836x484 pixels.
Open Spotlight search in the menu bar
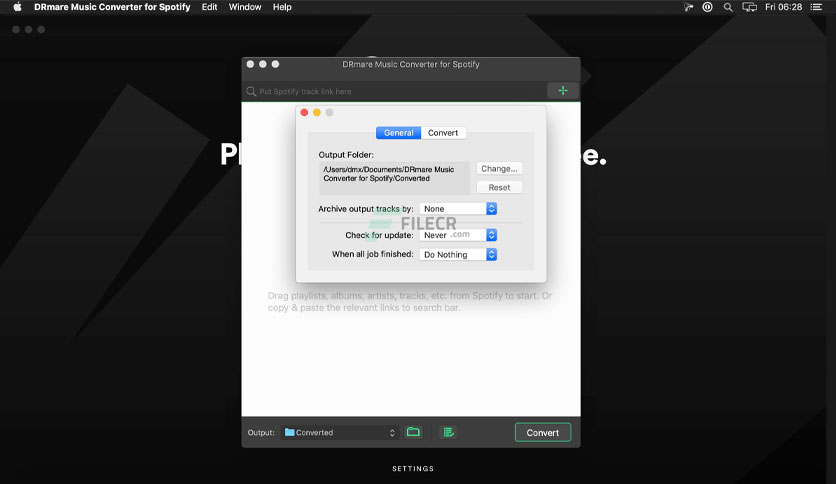(x=728, y=7)
